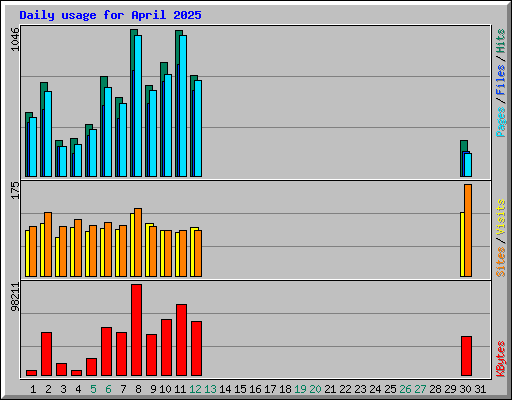Image resolution: width=512 pixels, height=400 pixels.
Task: Select the red KBytes bar for day 10
Action: pos(166,347)
